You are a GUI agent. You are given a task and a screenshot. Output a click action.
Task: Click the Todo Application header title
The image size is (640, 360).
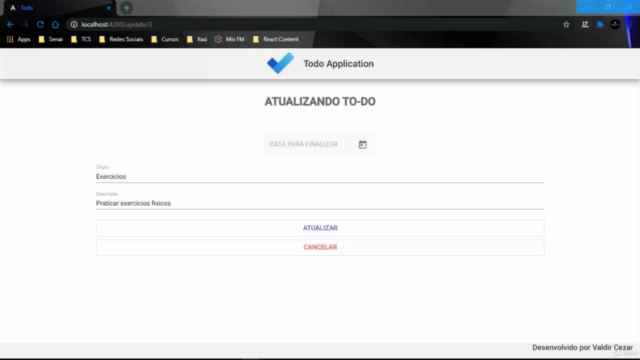338,64
